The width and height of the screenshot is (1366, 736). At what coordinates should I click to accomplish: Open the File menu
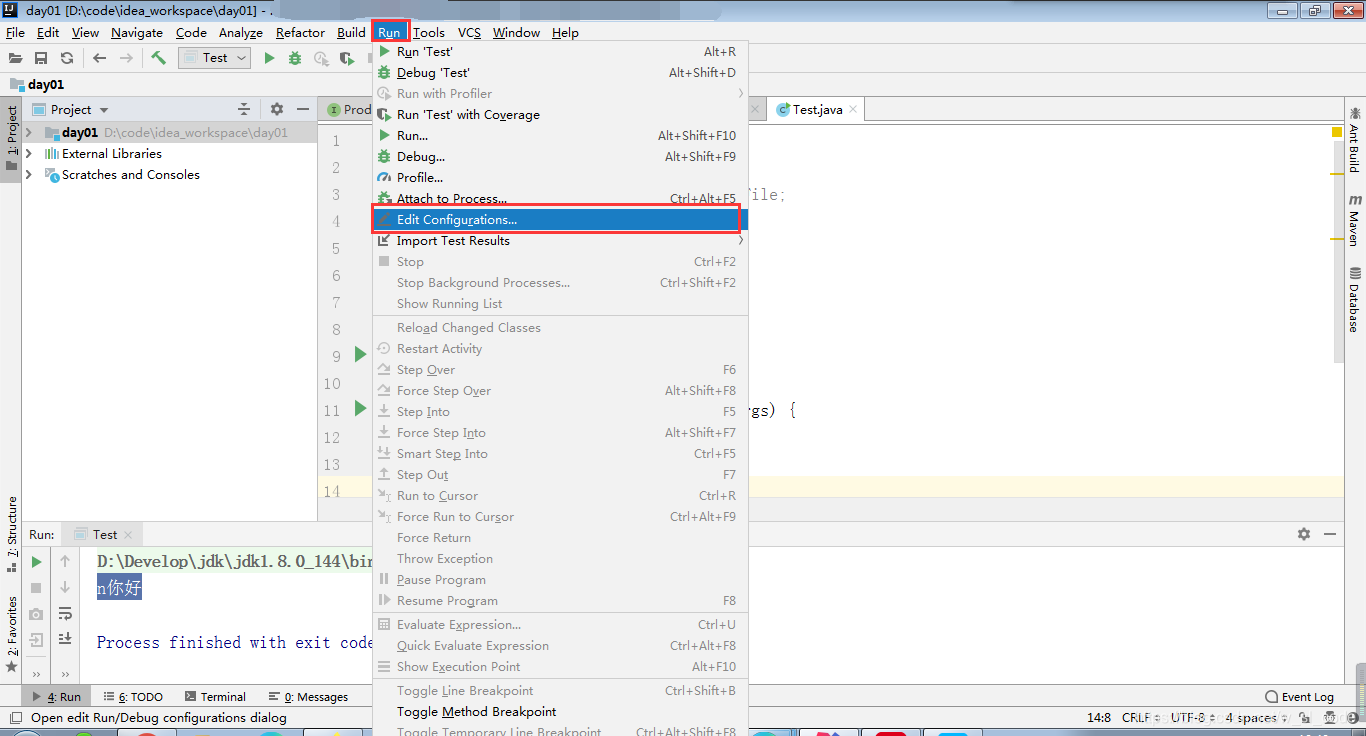(15, 32)
